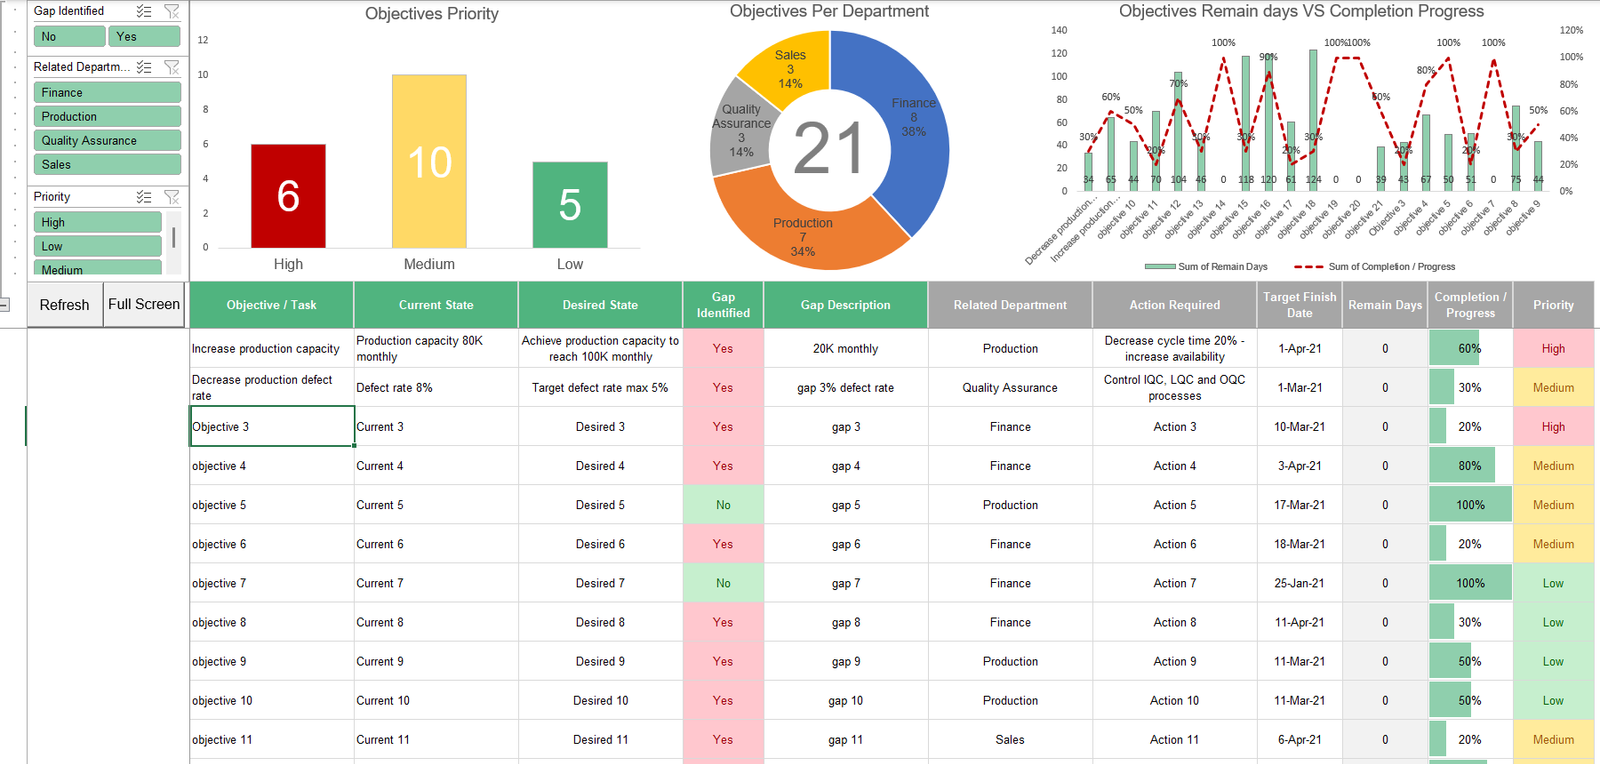
Task: Click the Full Screen button
Action: click(144, 305)
